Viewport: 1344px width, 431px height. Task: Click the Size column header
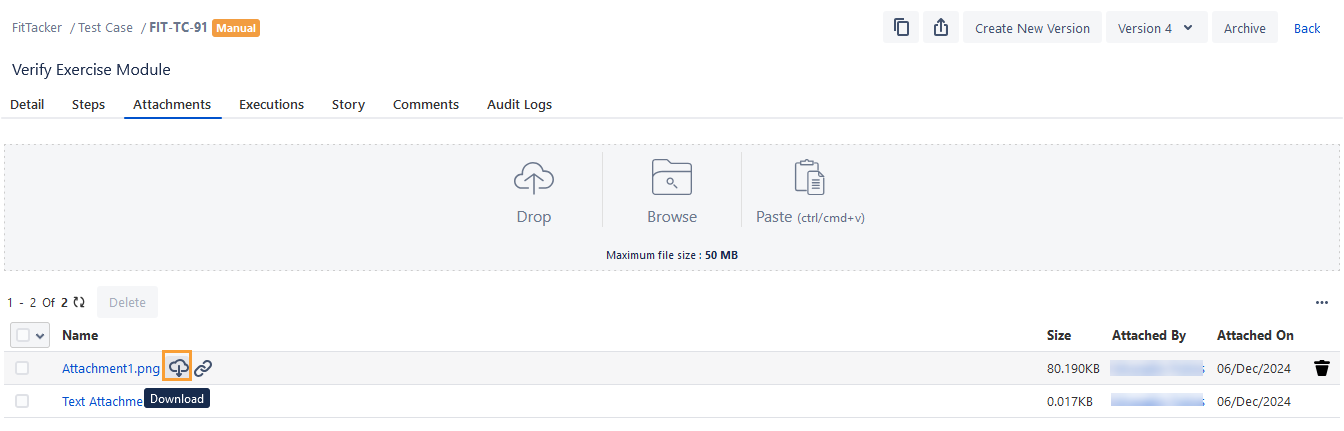(1059, 335)
